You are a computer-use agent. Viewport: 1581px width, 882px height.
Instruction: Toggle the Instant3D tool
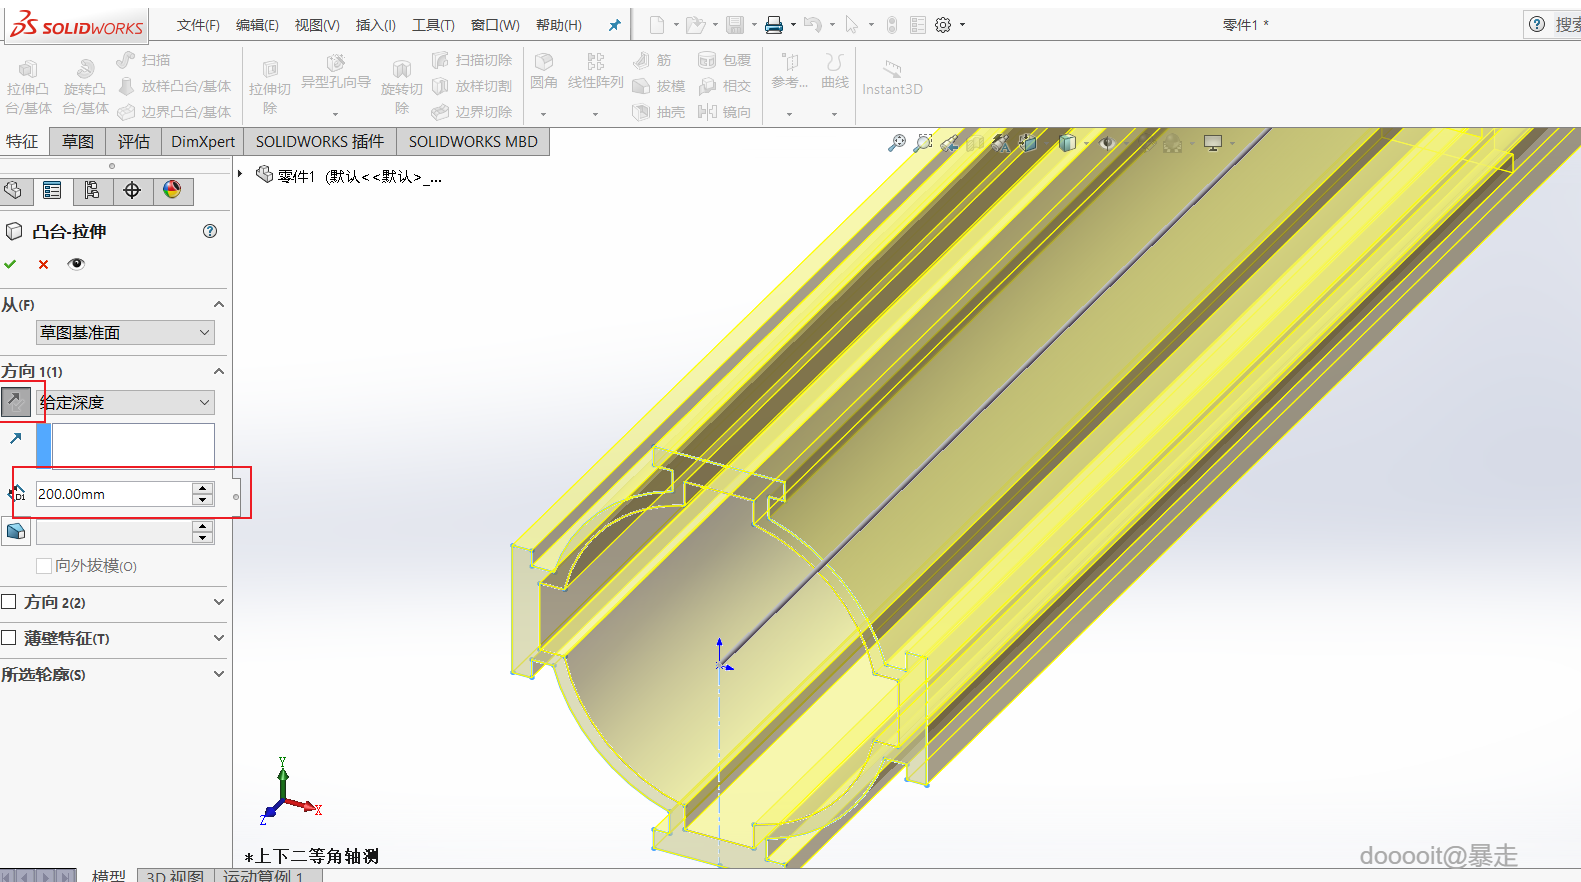click(x=892, y=77)
